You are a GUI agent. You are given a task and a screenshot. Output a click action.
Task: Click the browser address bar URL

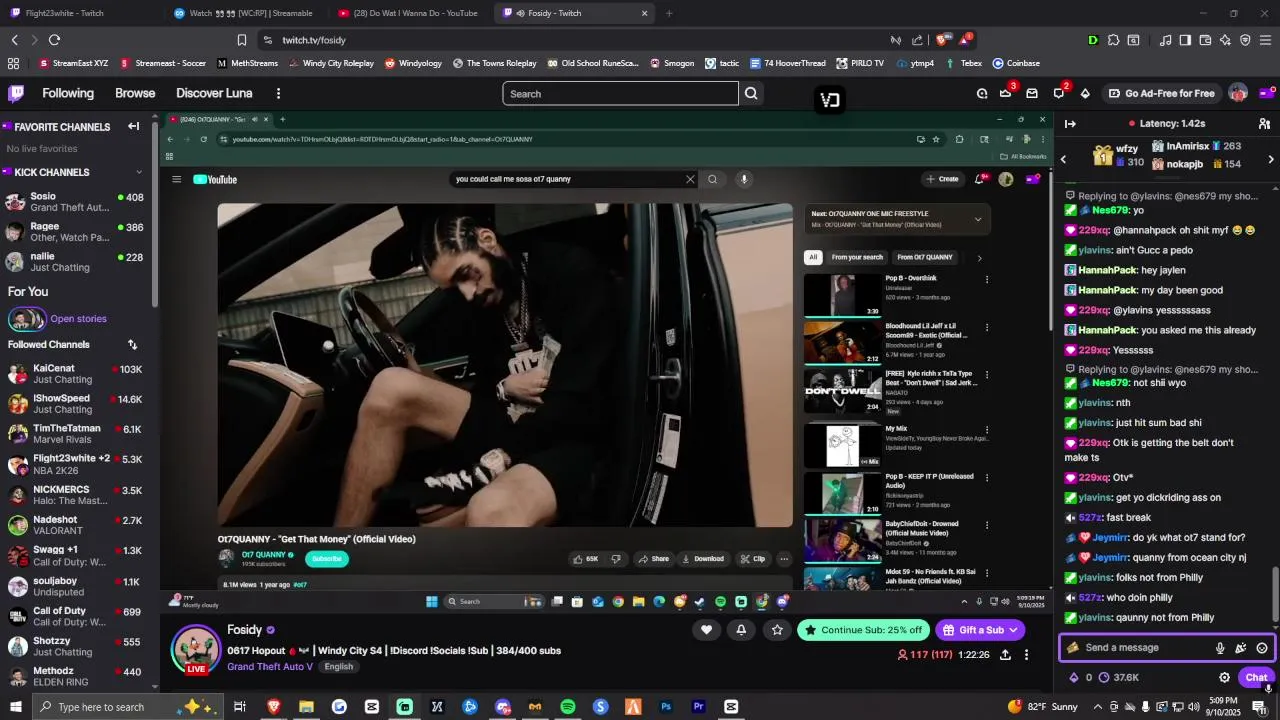pos(314,40)
